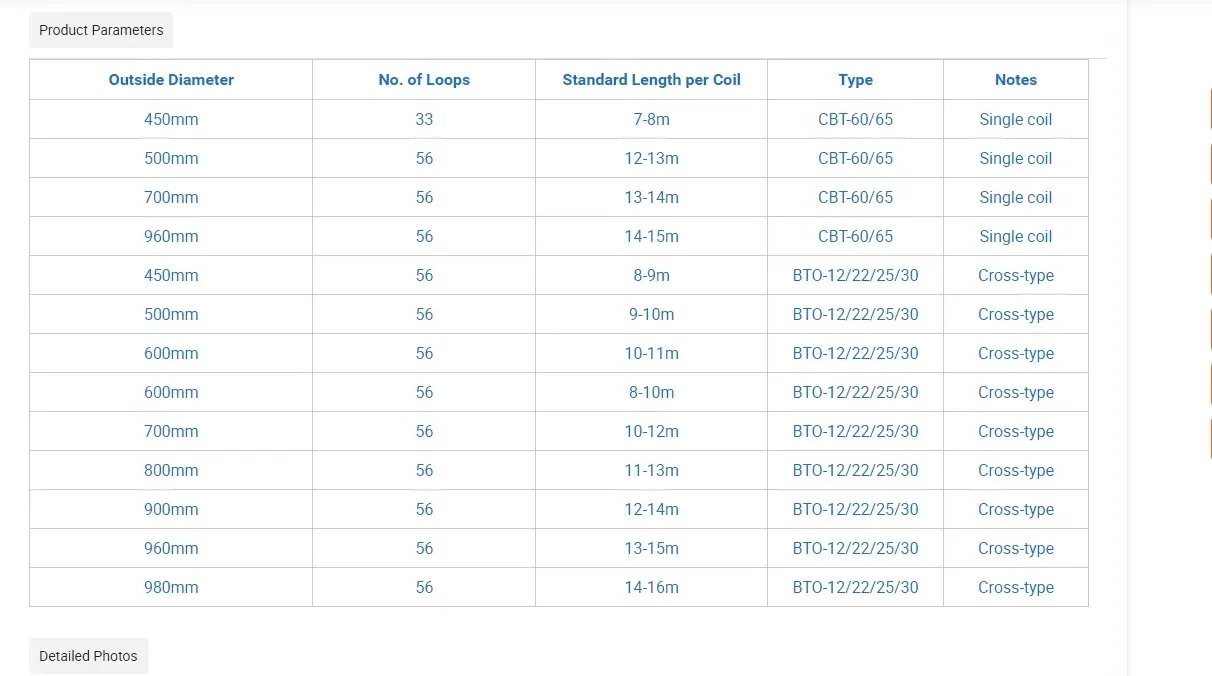The image size is (1212, 676).
Task: Click the Detailed Photos section label
Action: pyautogui.click(x=88, y=656)
